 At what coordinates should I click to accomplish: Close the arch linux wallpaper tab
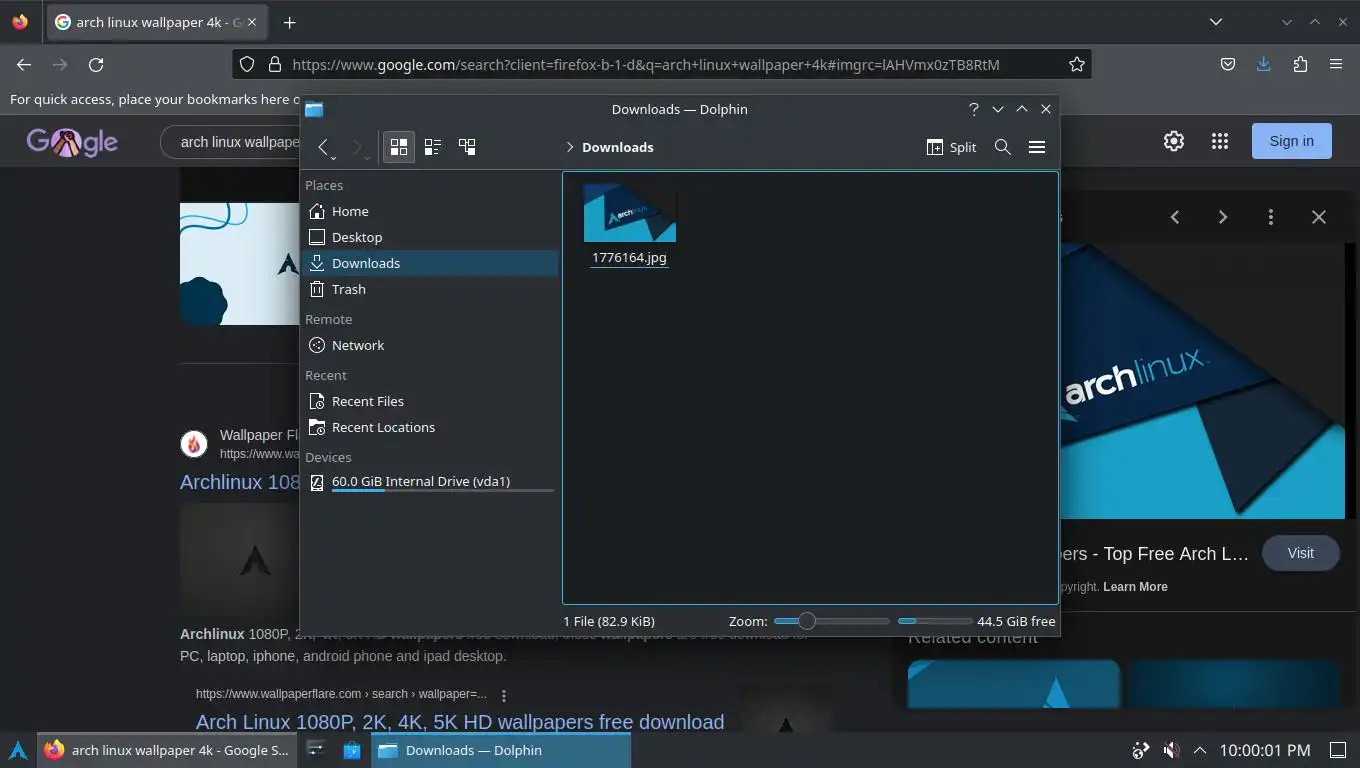[x=251, y=22]
